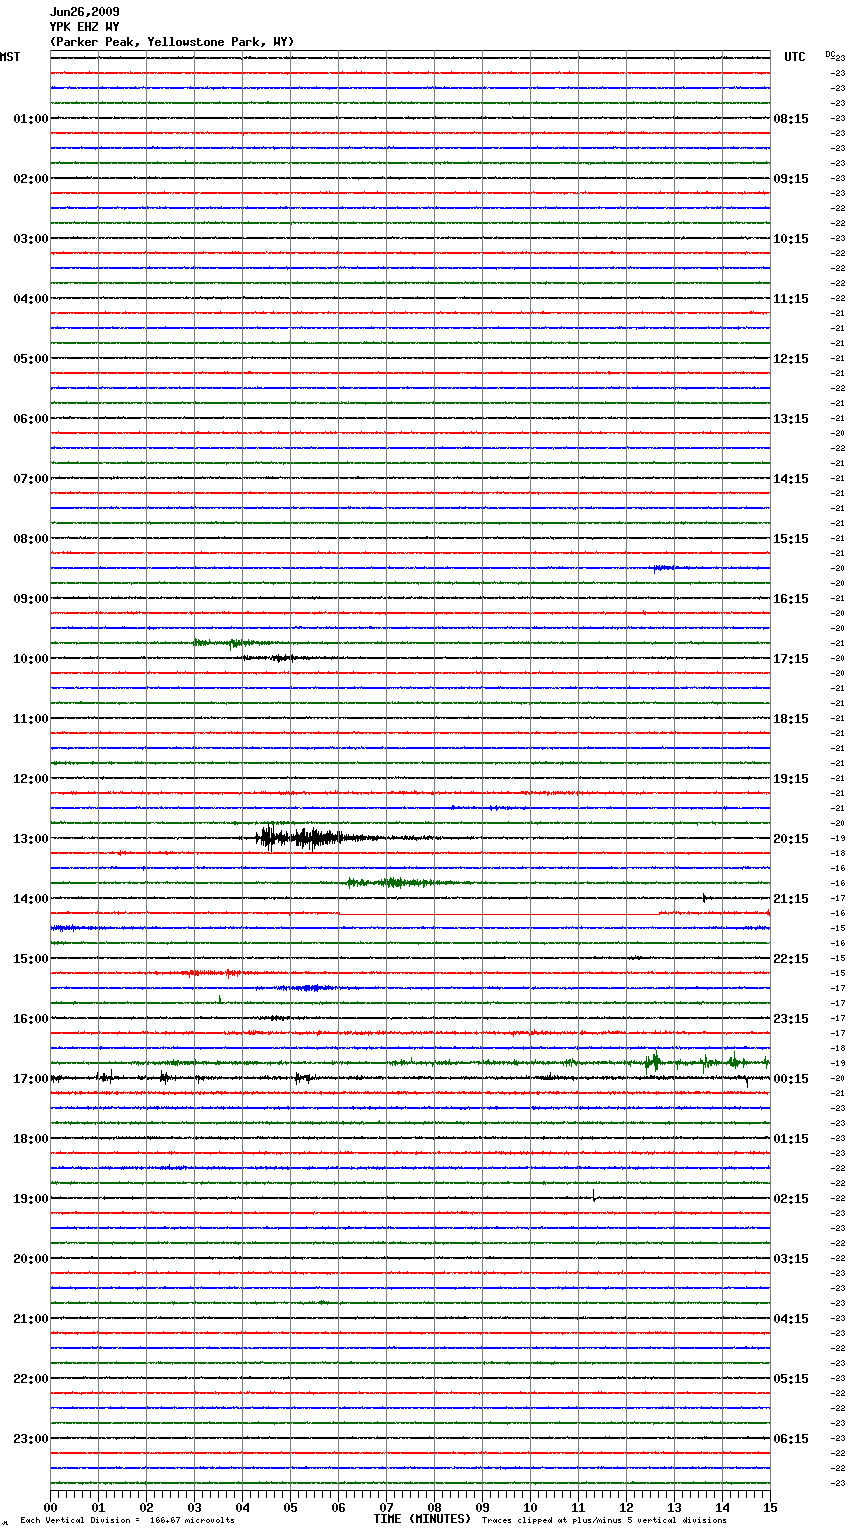The image size is (850, 1534).
Task: Click the DC column header at top right
Action: (x=830, y=54)
